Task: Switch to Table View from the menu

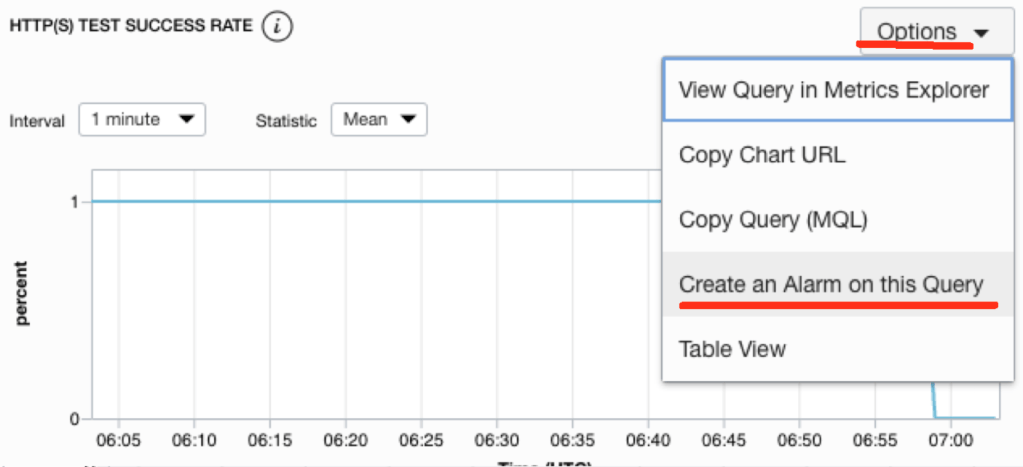Action: pos(732,349)
